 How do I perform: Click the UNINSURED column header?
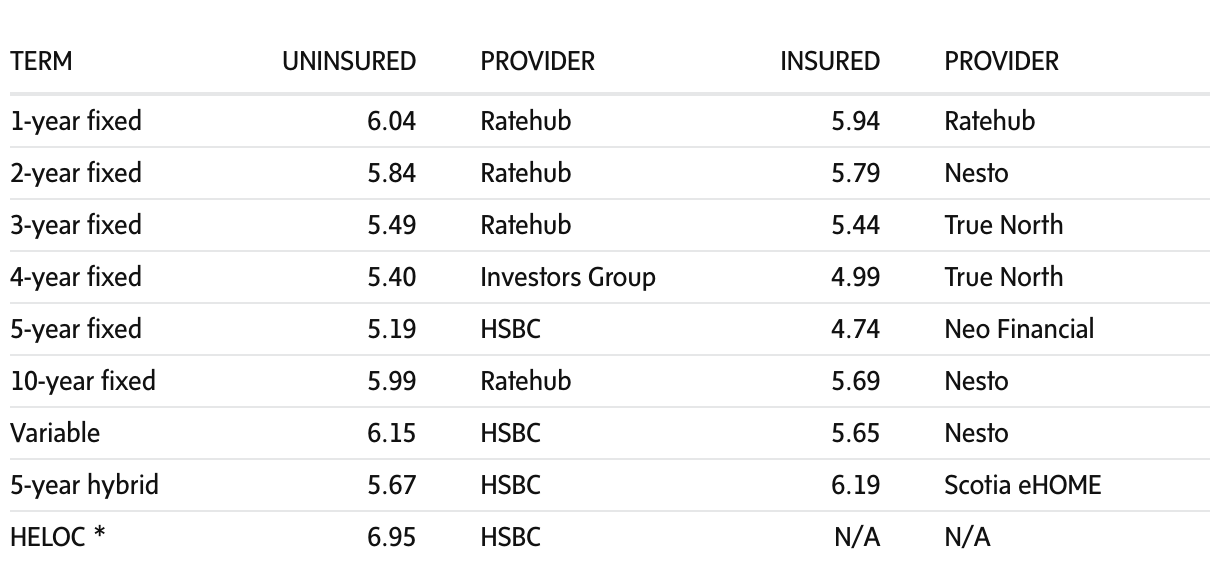[x=348, y=61]
